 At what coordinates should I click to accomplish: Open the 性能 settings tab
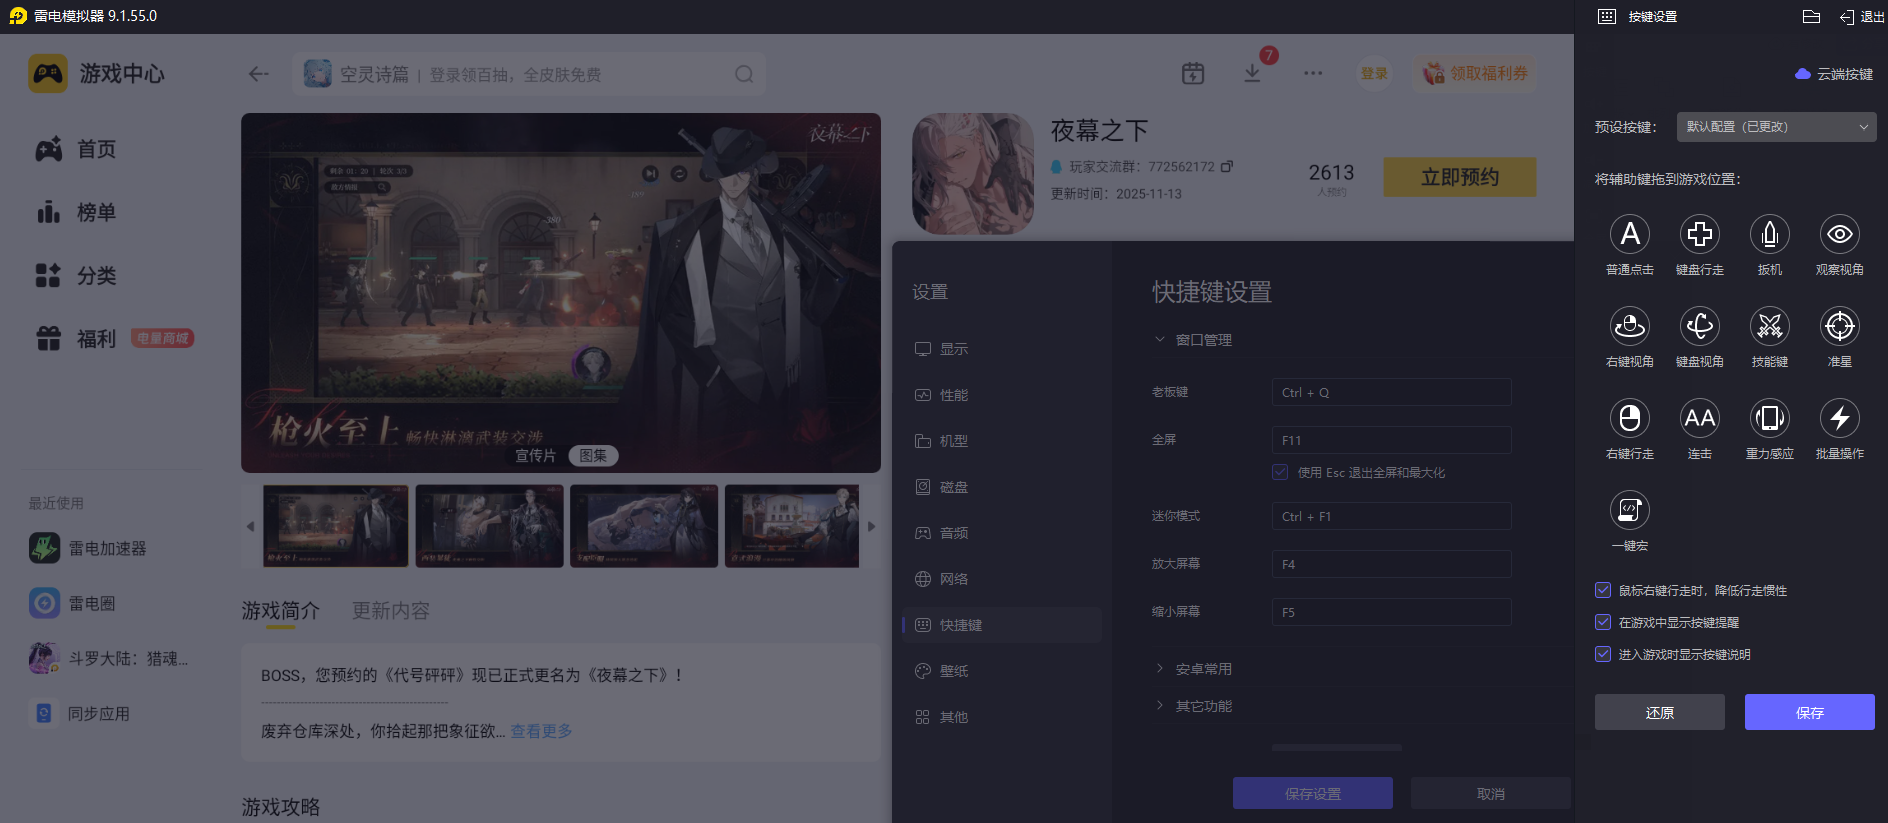click(953, 395)
